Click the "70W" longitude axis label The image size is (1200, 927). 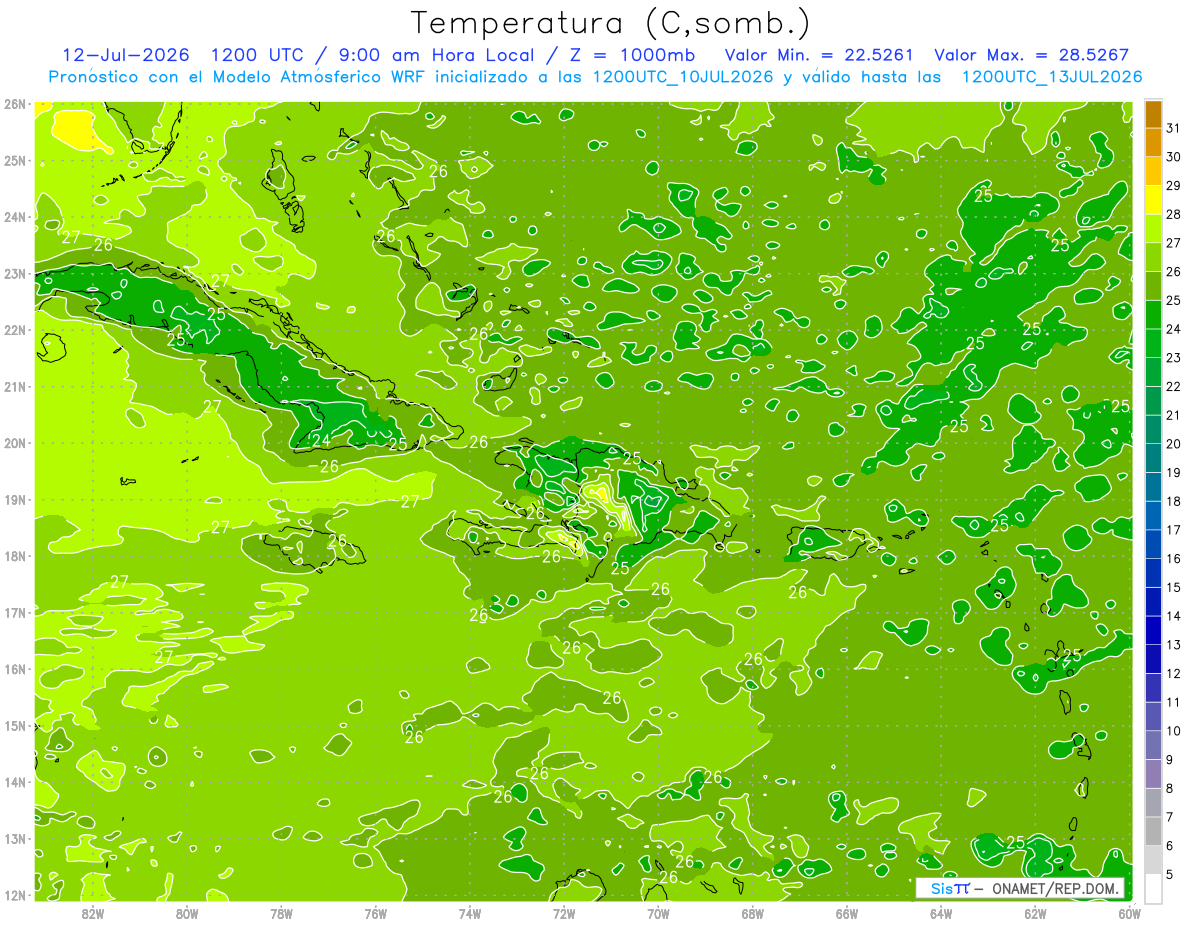tap(658, 913)
